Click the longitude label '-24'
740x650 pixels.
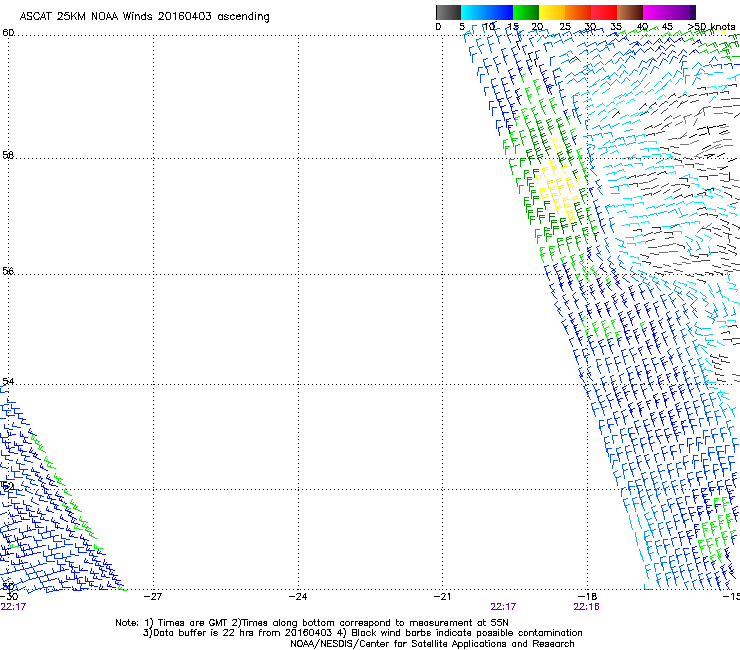(x=298, y=596)
